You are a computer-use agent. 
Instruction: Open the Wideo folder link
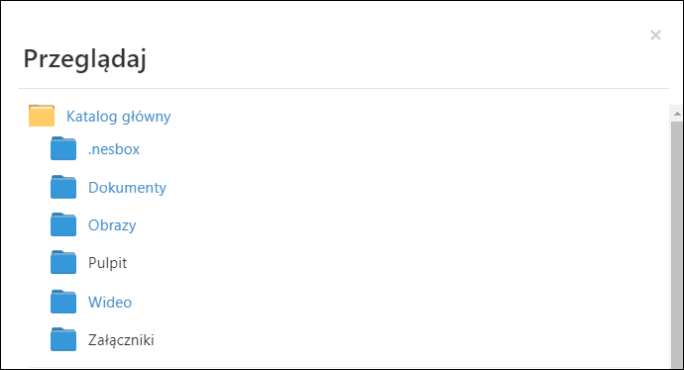pos(110,302)
